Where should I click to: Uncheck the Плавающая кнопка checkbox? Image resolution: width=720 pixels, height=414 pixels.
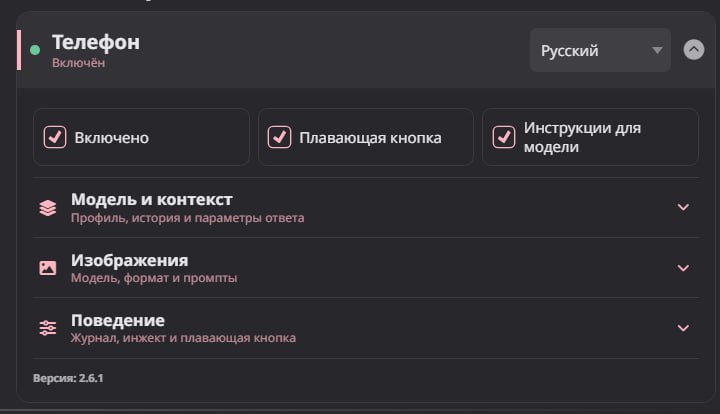click(279, 137)
